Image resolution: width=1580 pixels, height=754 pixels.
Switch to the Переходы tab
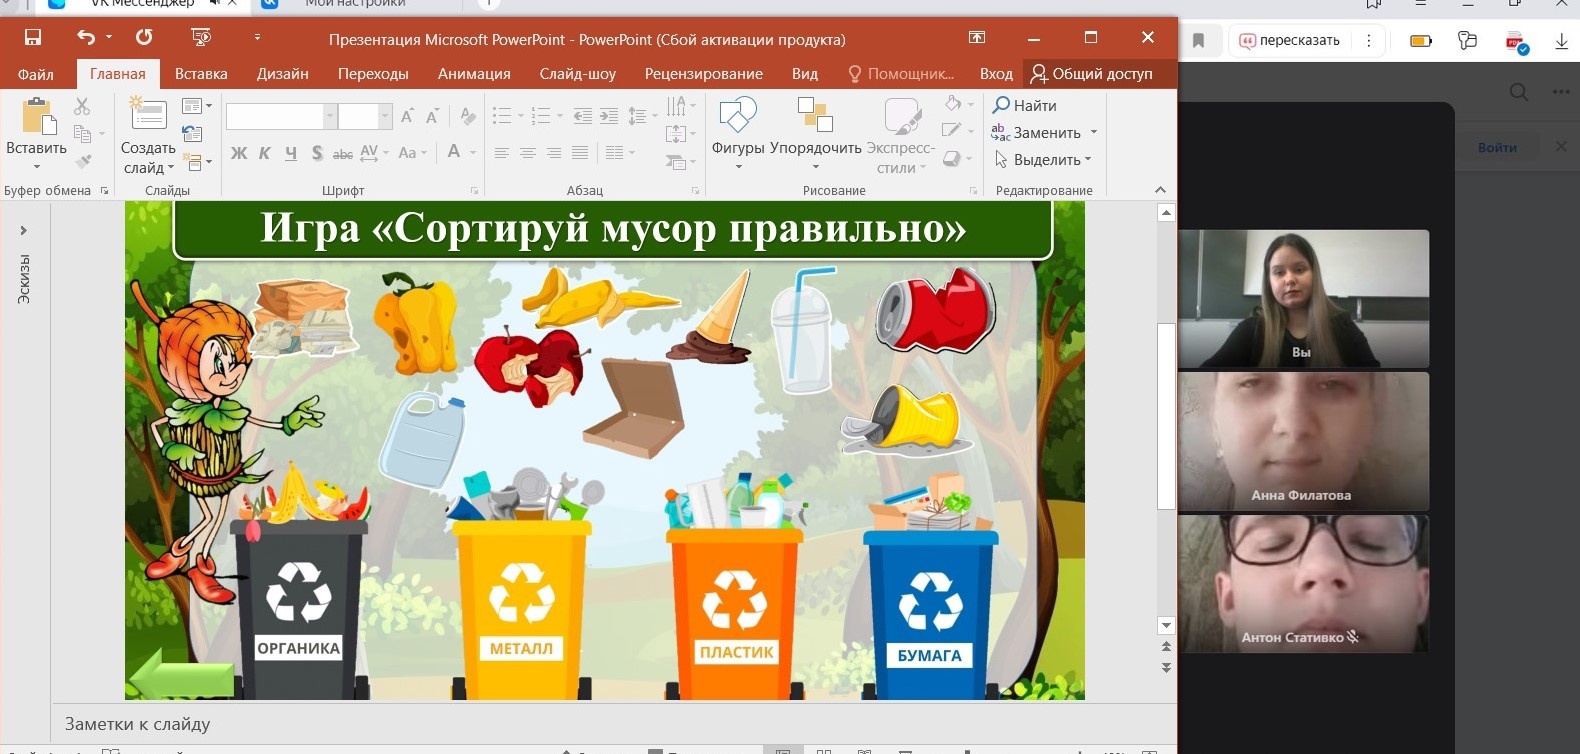click(373, 73)
